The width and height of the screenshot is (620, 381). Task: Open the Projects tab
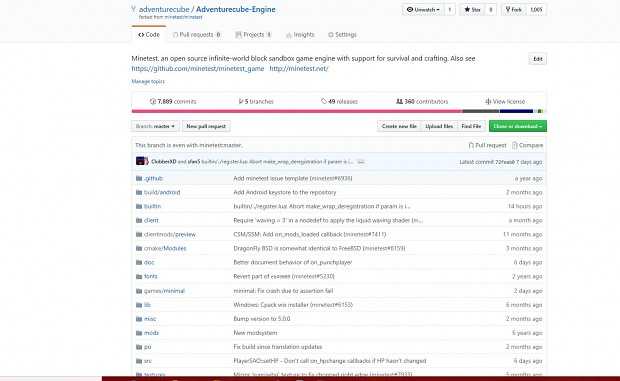pyautogui.click(x=253, y=35)
